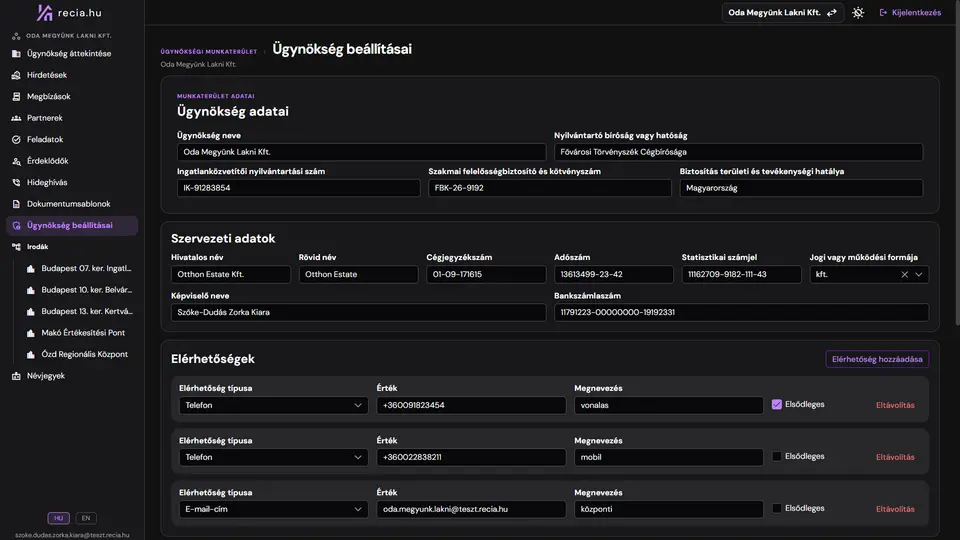
Task: Open Hideghívás phone icon in sidebar
Action: click(16, 182)
